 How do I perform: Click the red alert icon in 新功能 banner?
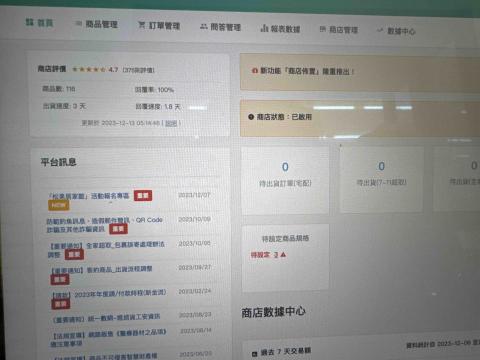[255, 71]
